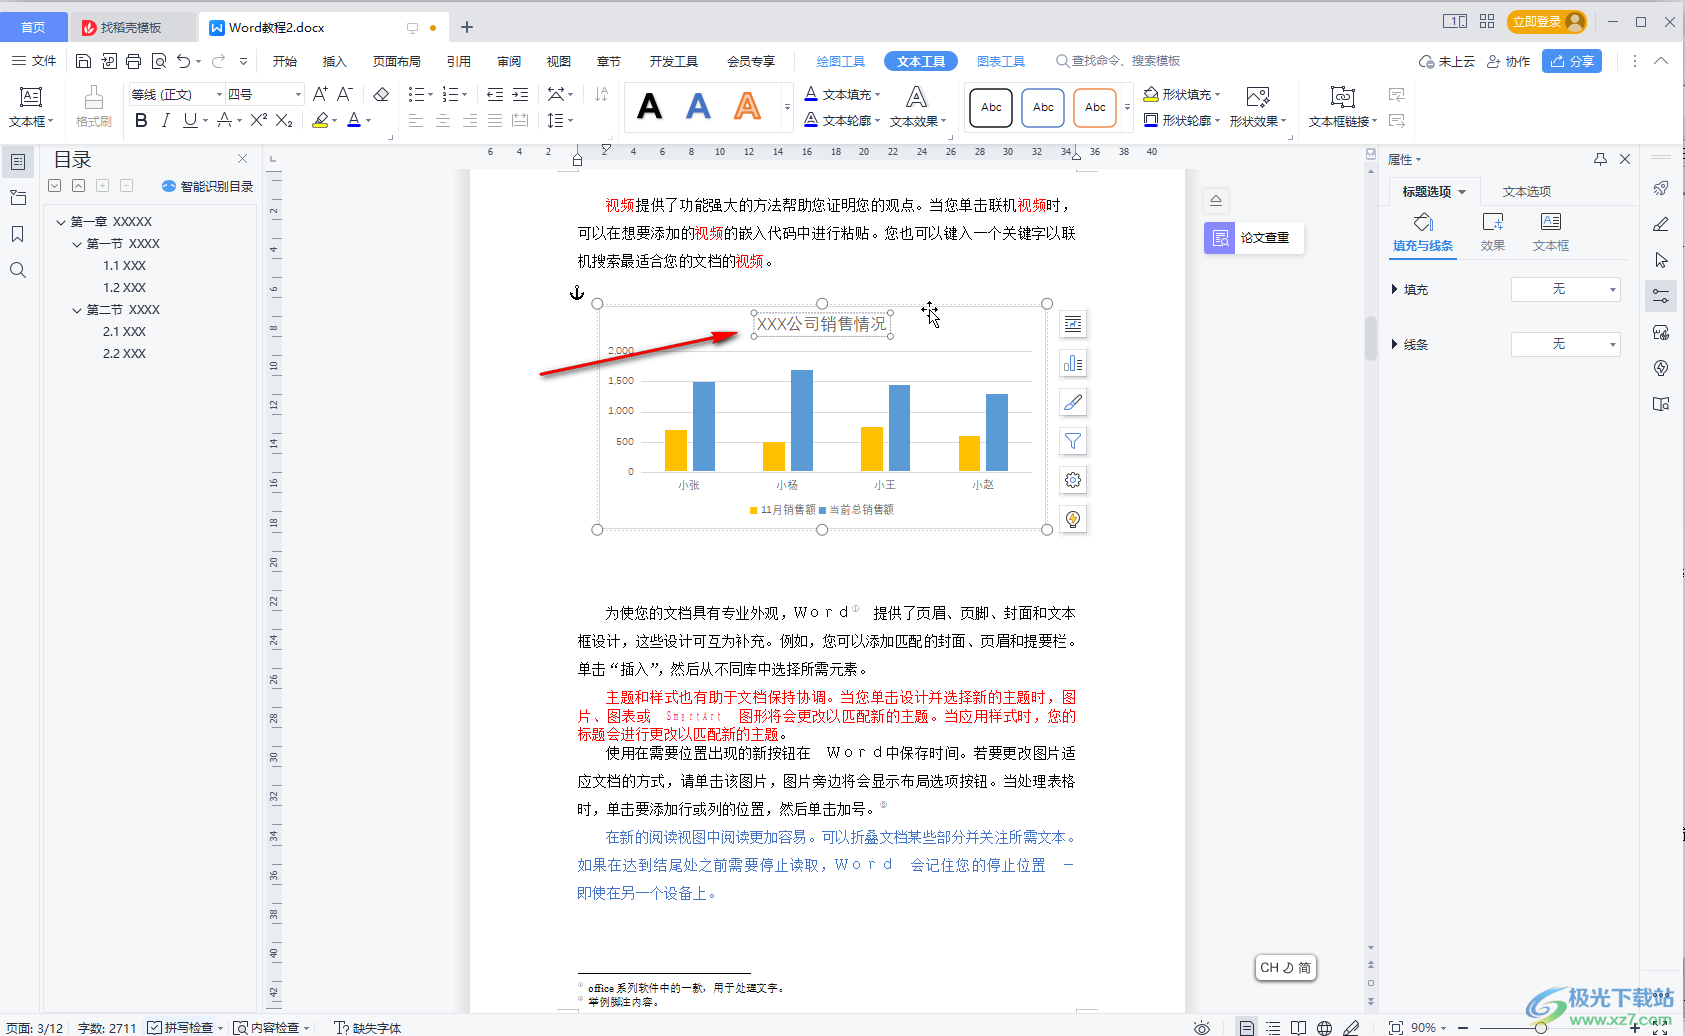Image resolution: width=1685 pixels, height=1036 pixels.
Task: Click the command search box
Action: click(1120, 61)
